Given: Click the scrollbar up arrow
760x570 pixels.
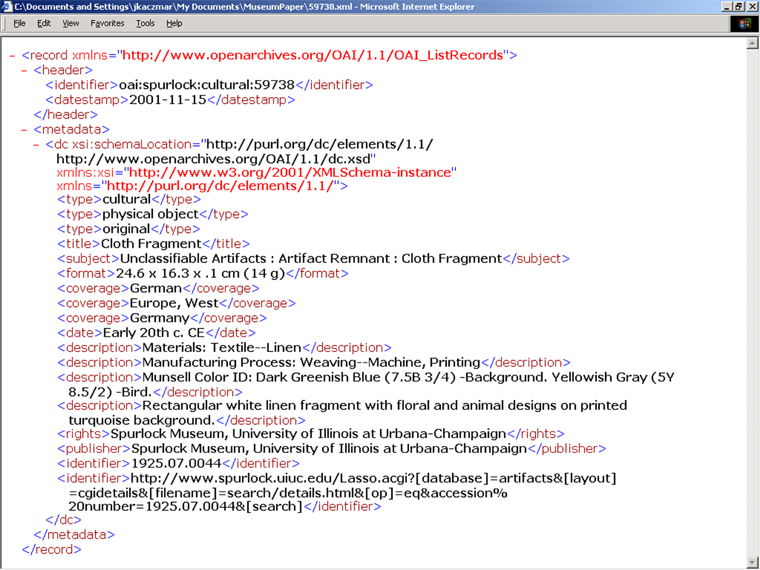Looking at the screenshot, I should click(x=752, y=44).
